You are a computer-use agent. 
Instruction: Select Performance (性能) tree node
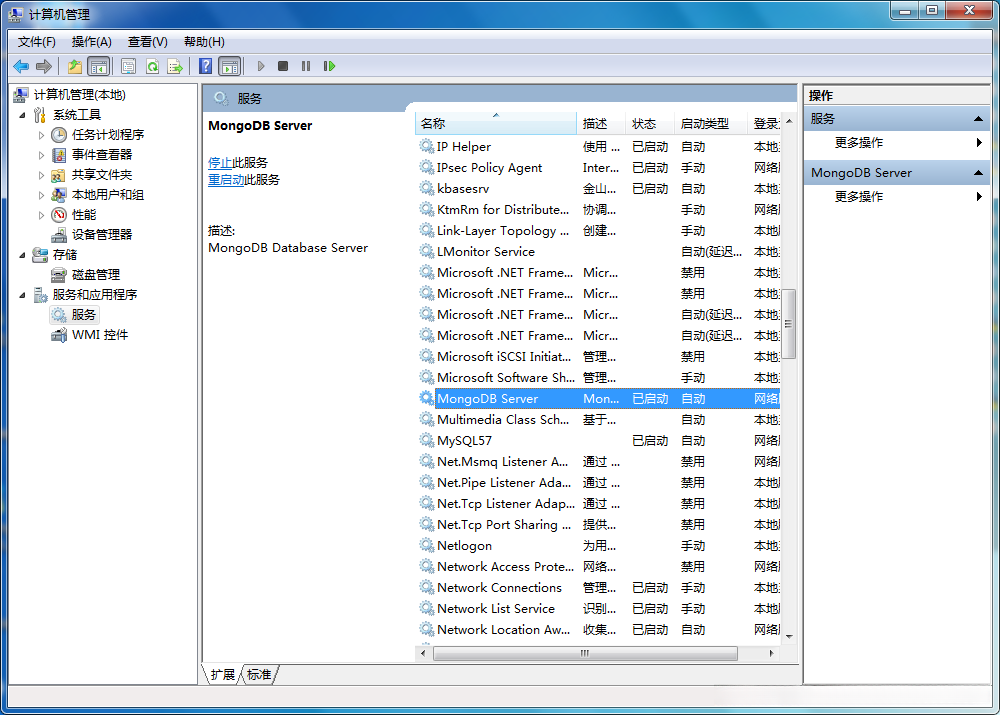click(84, 214)
